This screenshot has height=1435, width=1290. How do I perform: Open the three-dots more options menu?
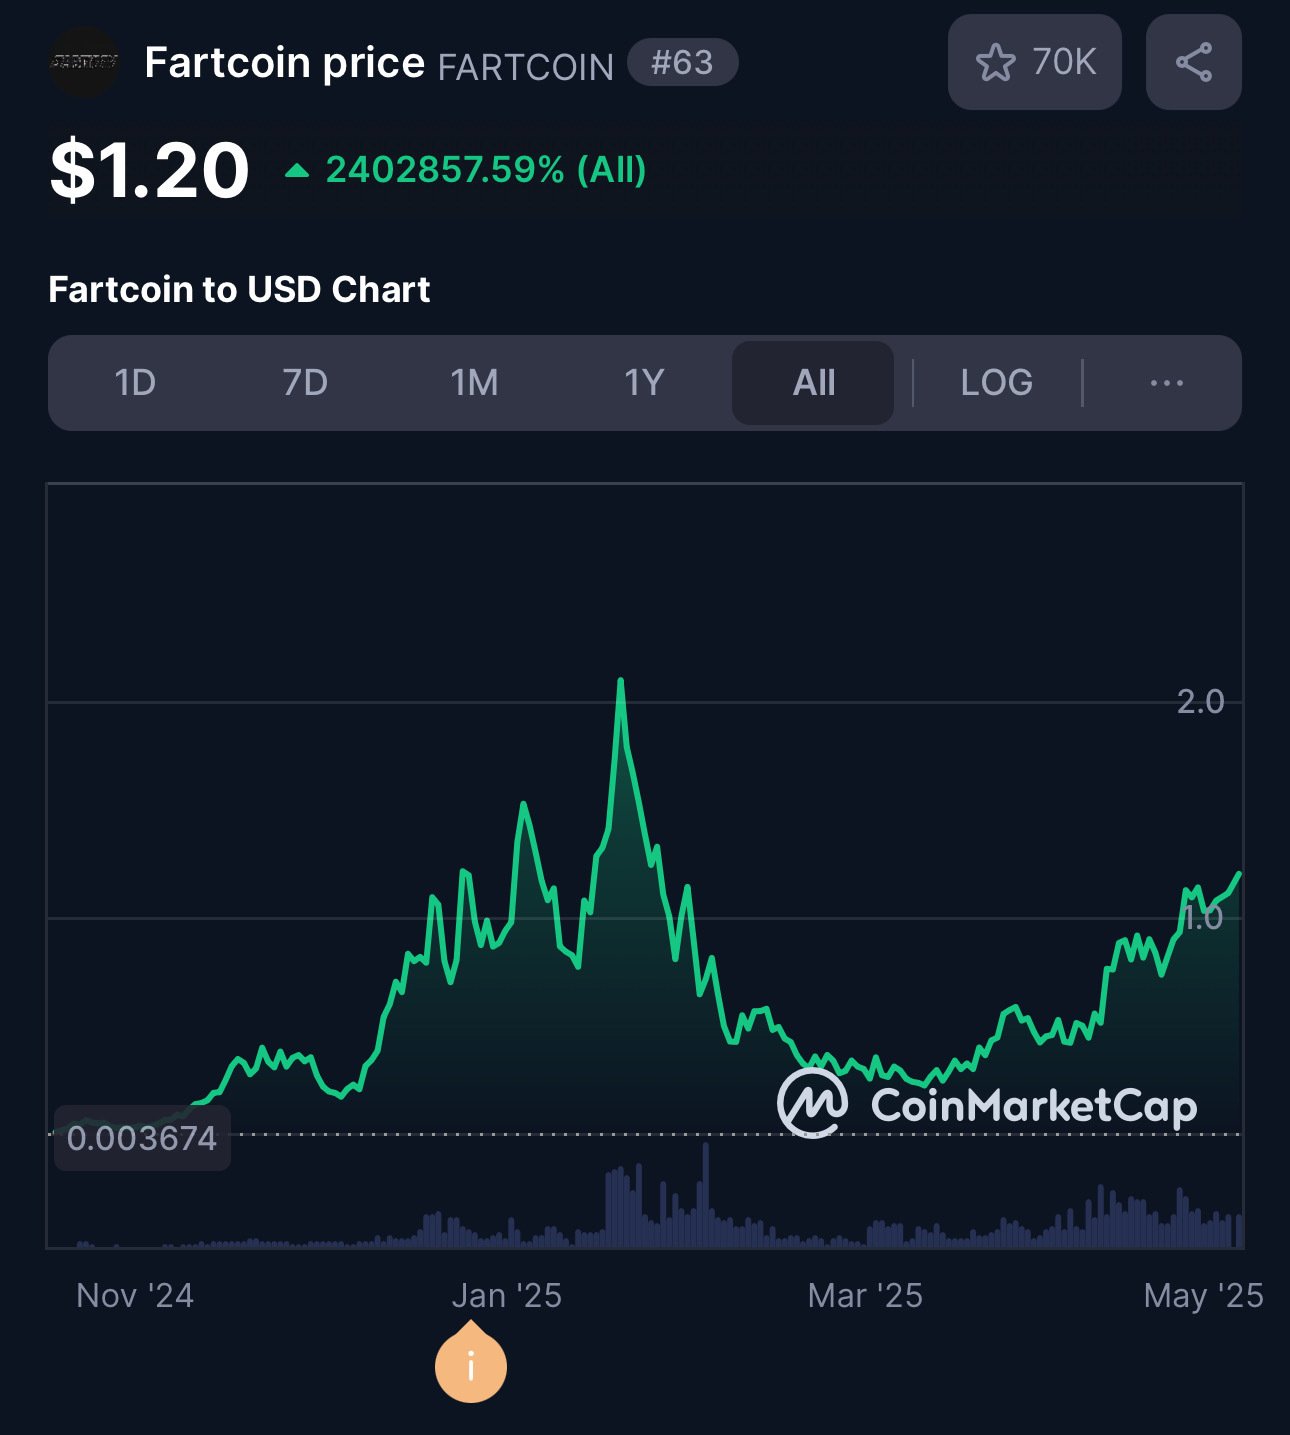[x=1166, y=383]
